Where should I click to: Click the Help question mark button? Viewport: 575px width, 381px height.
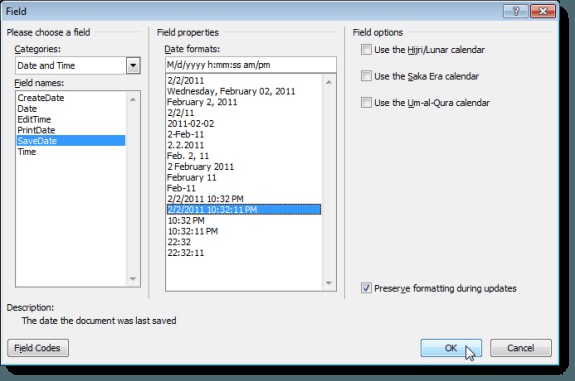click(516, 11)
